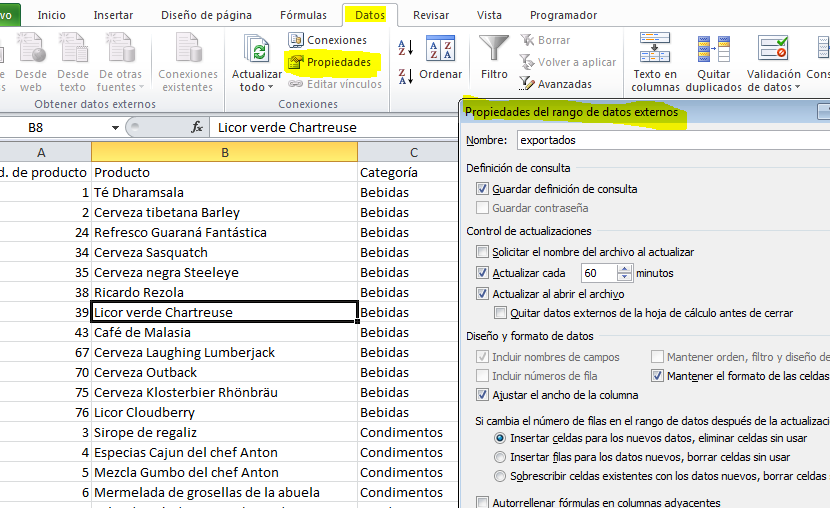The image size is (830, 508).
Task: Increase refresh minutes with spinner up
Action: tap(625, 269)
